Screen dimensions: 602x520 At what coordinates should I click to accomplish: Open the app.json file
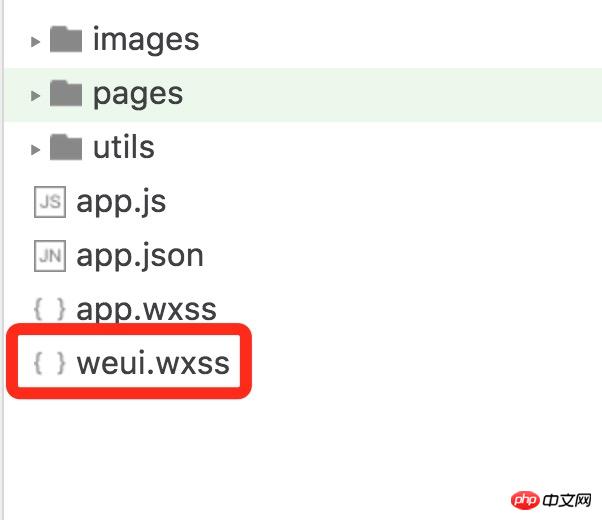click(x=140, y=256)
